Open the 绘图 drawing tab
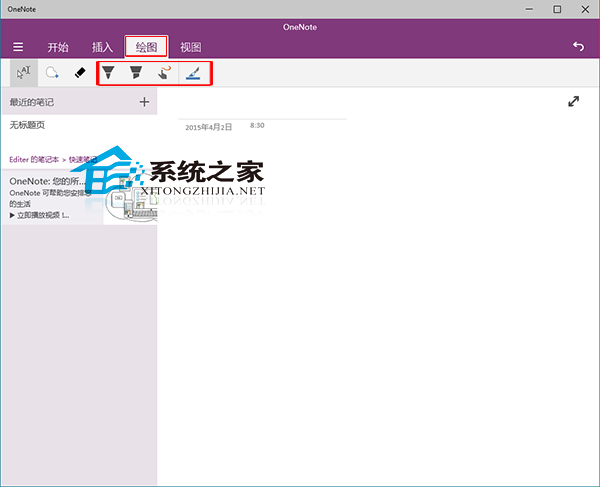This screenshot has height=487, width=600. point(146,47)
